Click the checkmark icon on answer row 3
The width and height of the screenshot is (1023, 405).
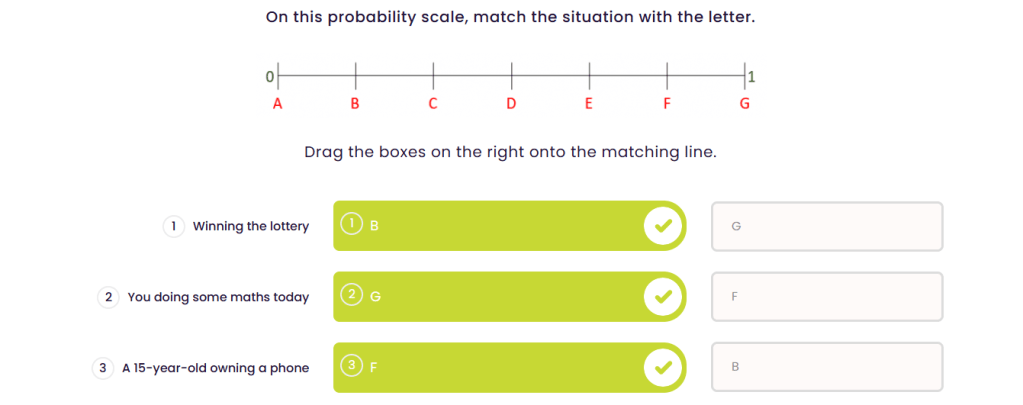coord(660,368)
